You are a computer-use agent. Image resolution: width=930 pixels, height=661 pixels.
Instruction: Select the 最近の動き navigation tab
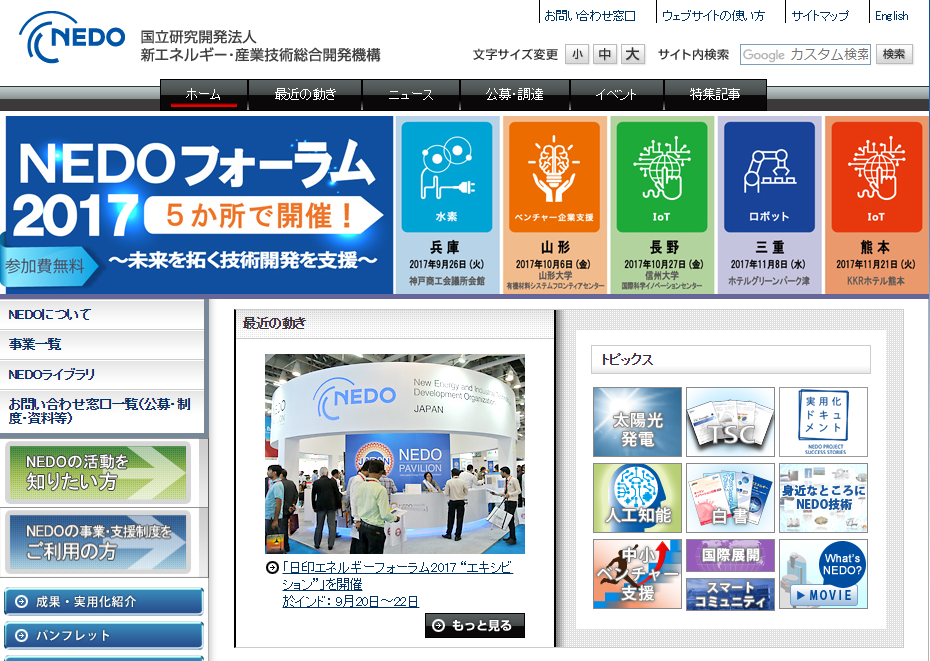305,95
